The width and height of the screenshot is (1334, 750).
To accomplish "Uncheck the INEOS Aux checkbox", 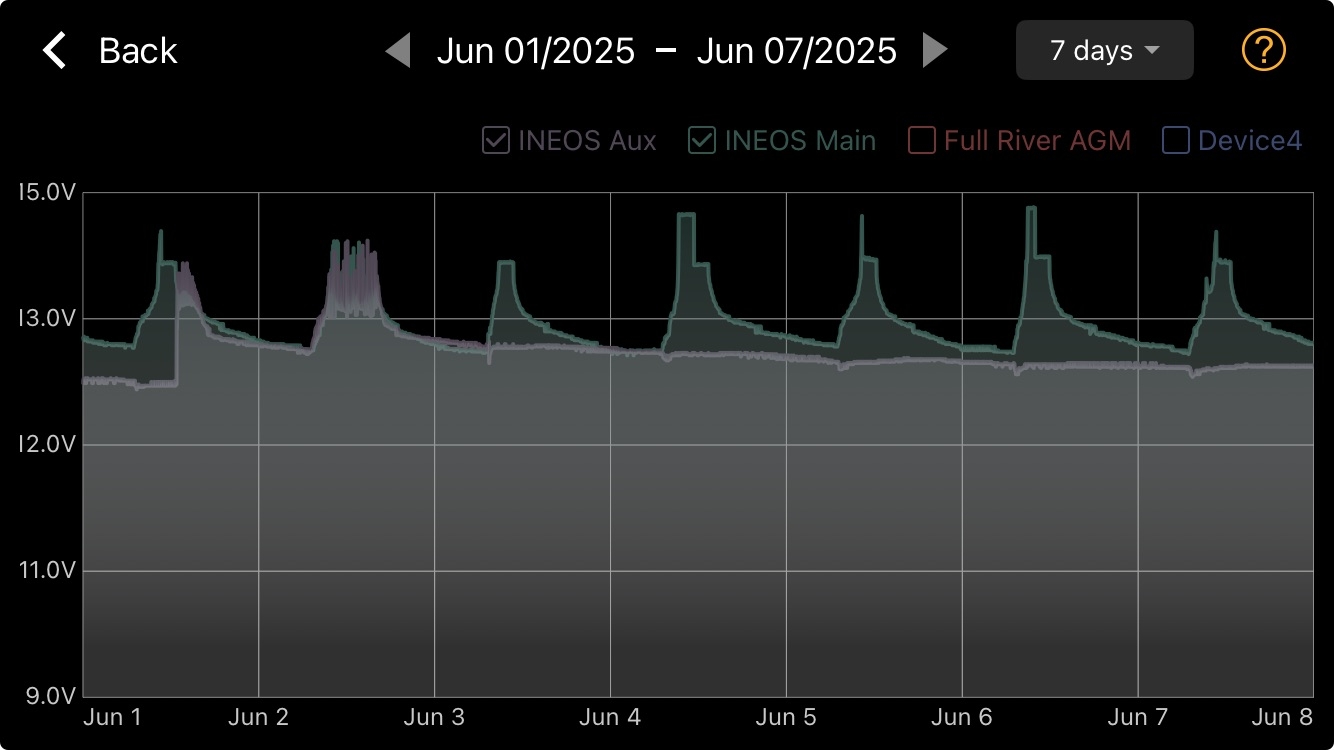I will (496, 141).
